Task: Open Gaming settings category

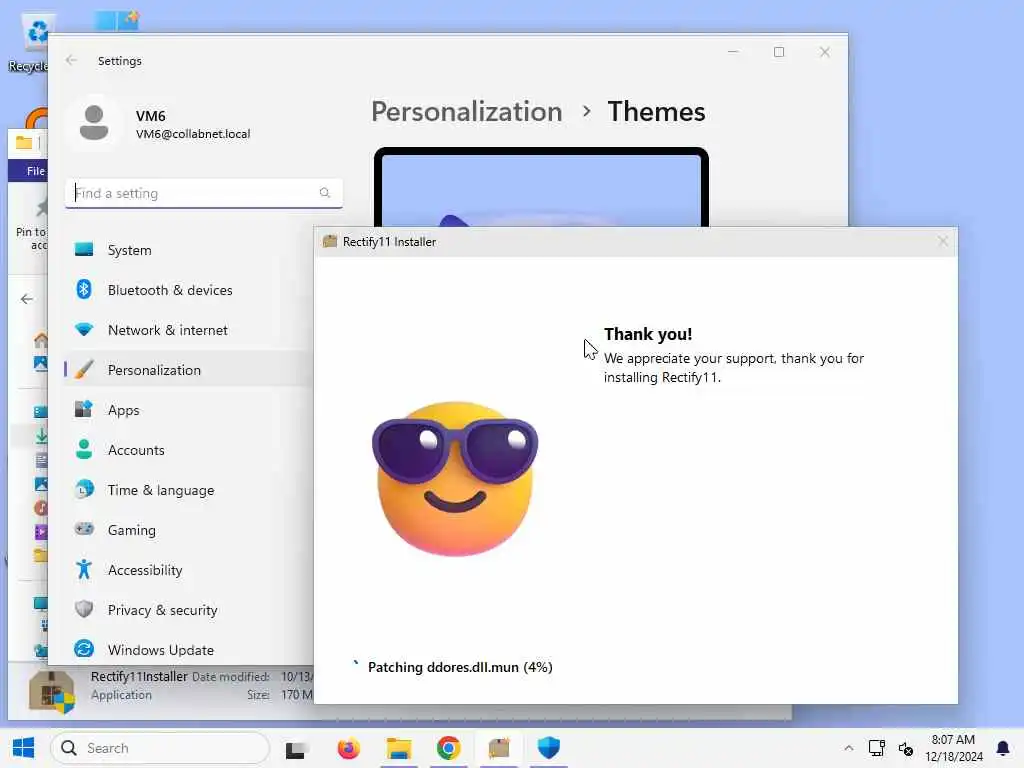Action: pyautogui.click(x=189, y=530)
